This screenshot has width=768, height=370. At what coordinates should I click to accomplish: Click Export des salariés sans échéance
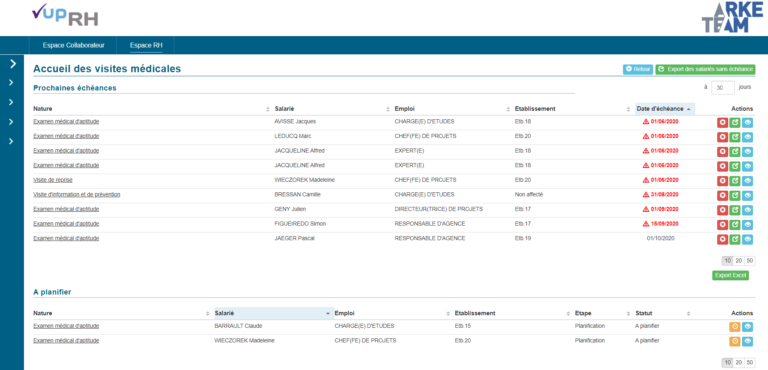(705, 70)
